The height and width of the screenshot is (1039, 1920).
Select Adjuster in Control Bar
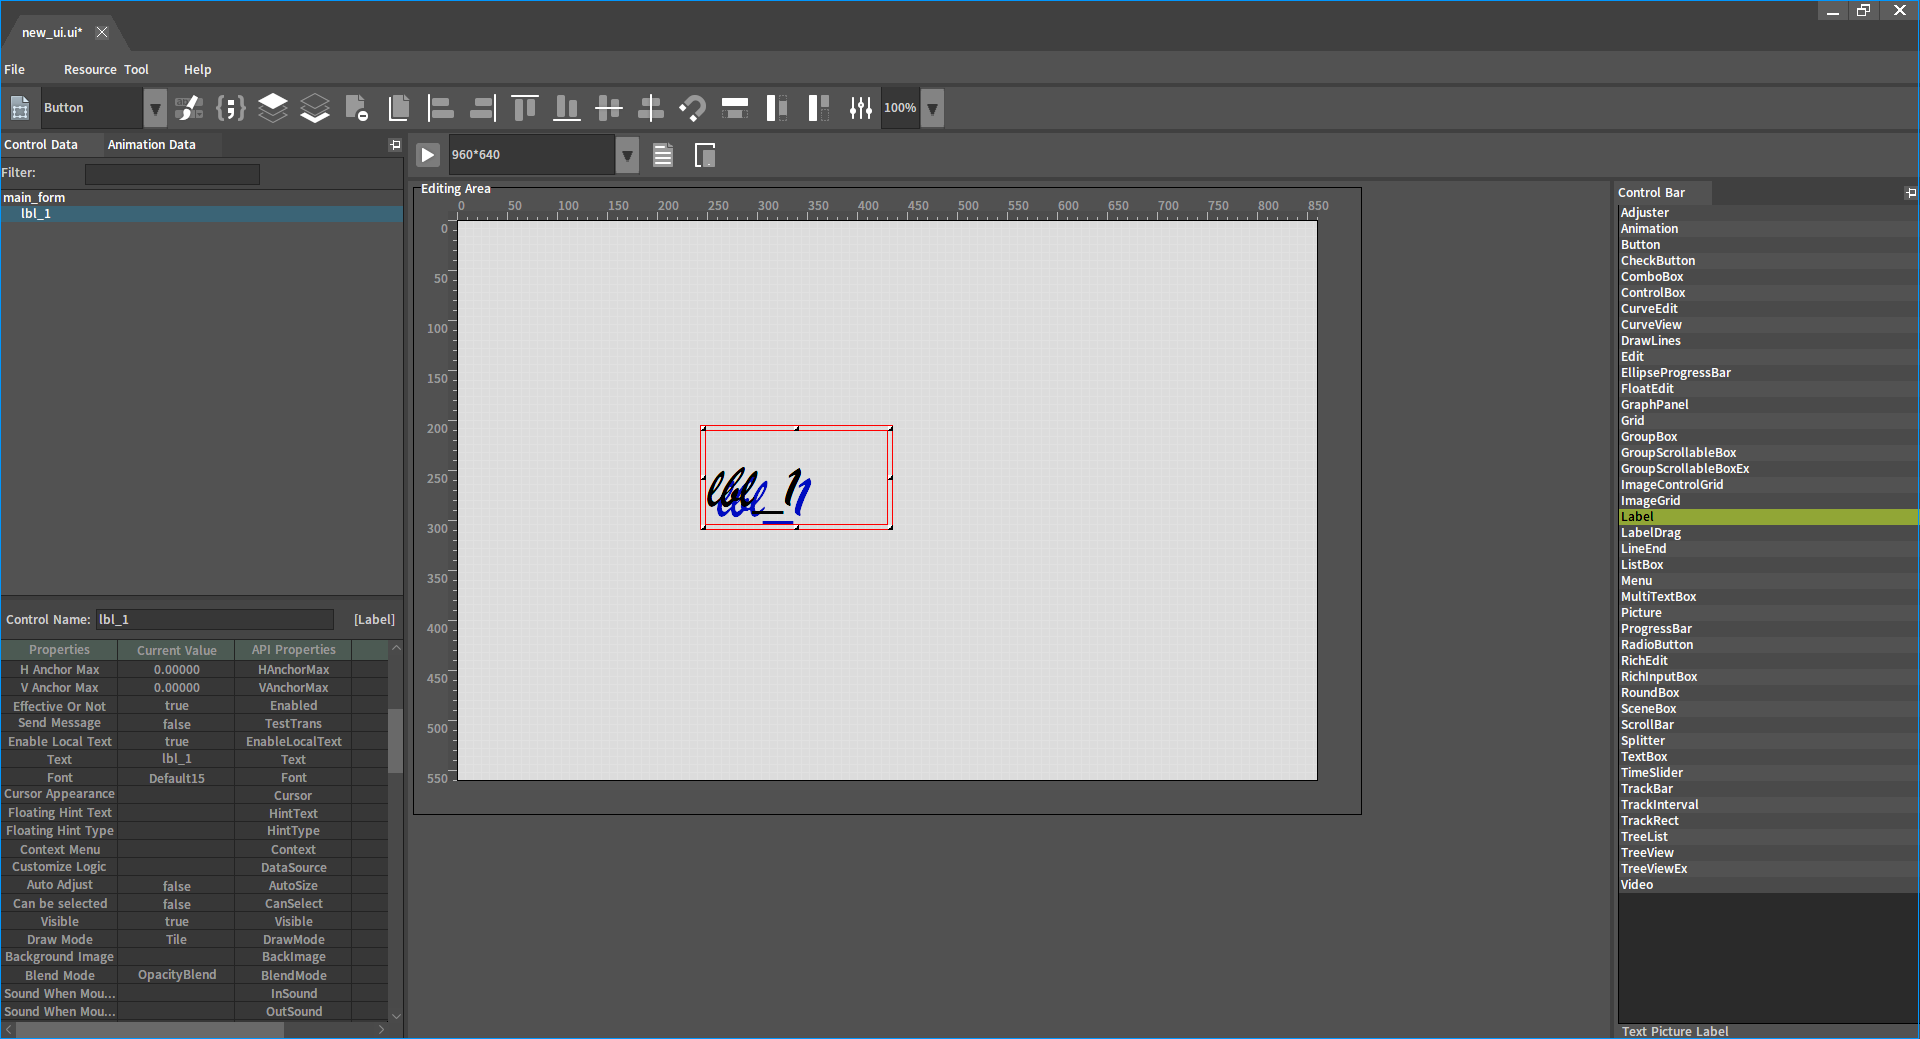click(1767, 213)
